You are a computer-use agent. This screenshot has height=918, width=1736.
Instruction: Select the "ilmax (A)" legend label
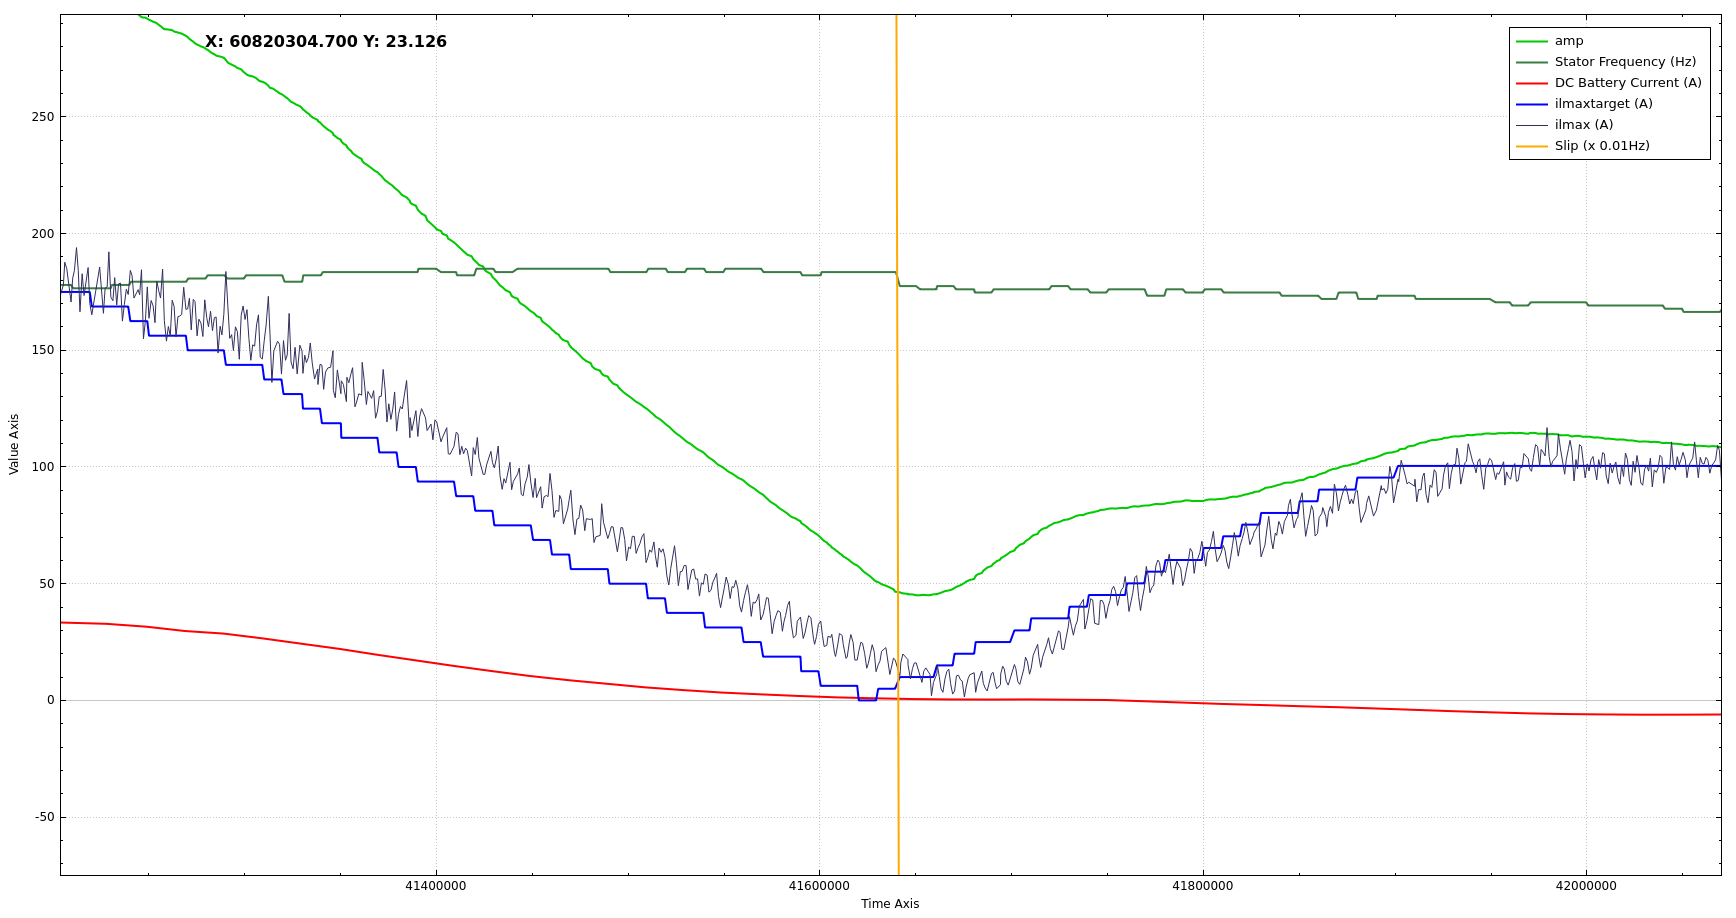click(x=1583, y=125)
